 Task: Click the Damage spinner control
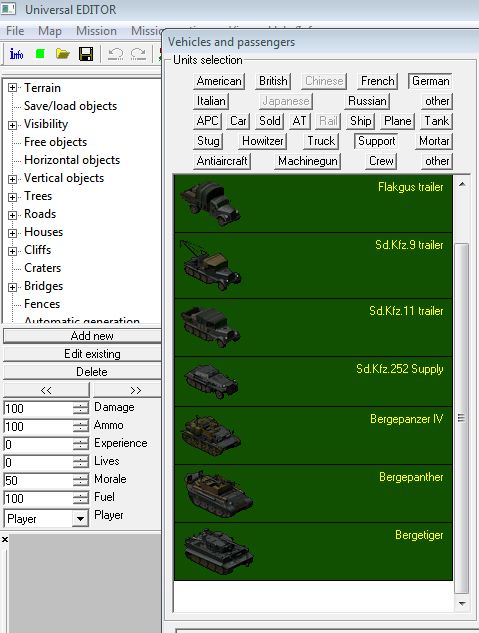81,409
